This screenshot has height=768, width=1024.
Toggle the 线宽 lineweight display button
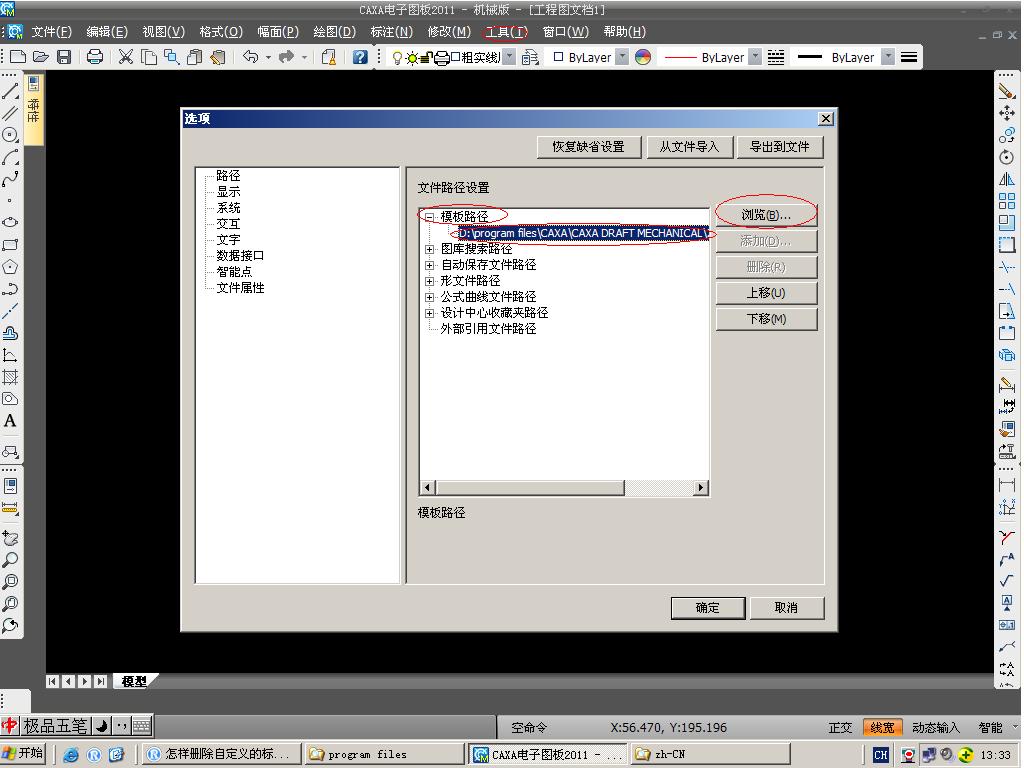[882, 727]
